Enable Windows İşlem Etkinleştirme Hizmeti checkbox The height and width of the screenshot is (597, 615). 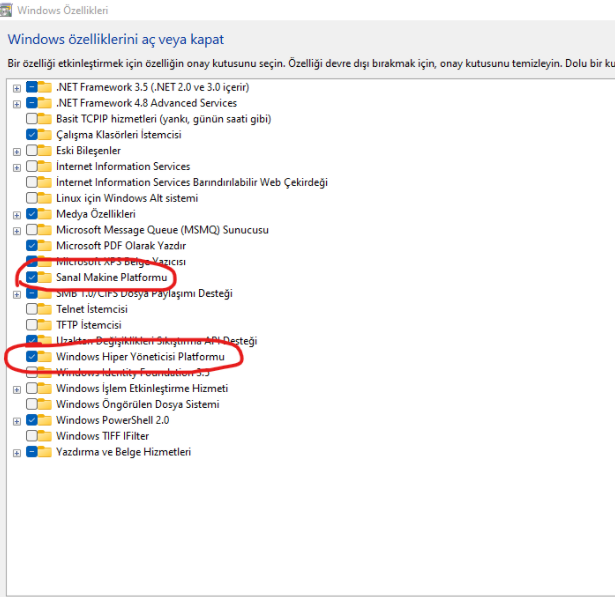tap(32, 388)
